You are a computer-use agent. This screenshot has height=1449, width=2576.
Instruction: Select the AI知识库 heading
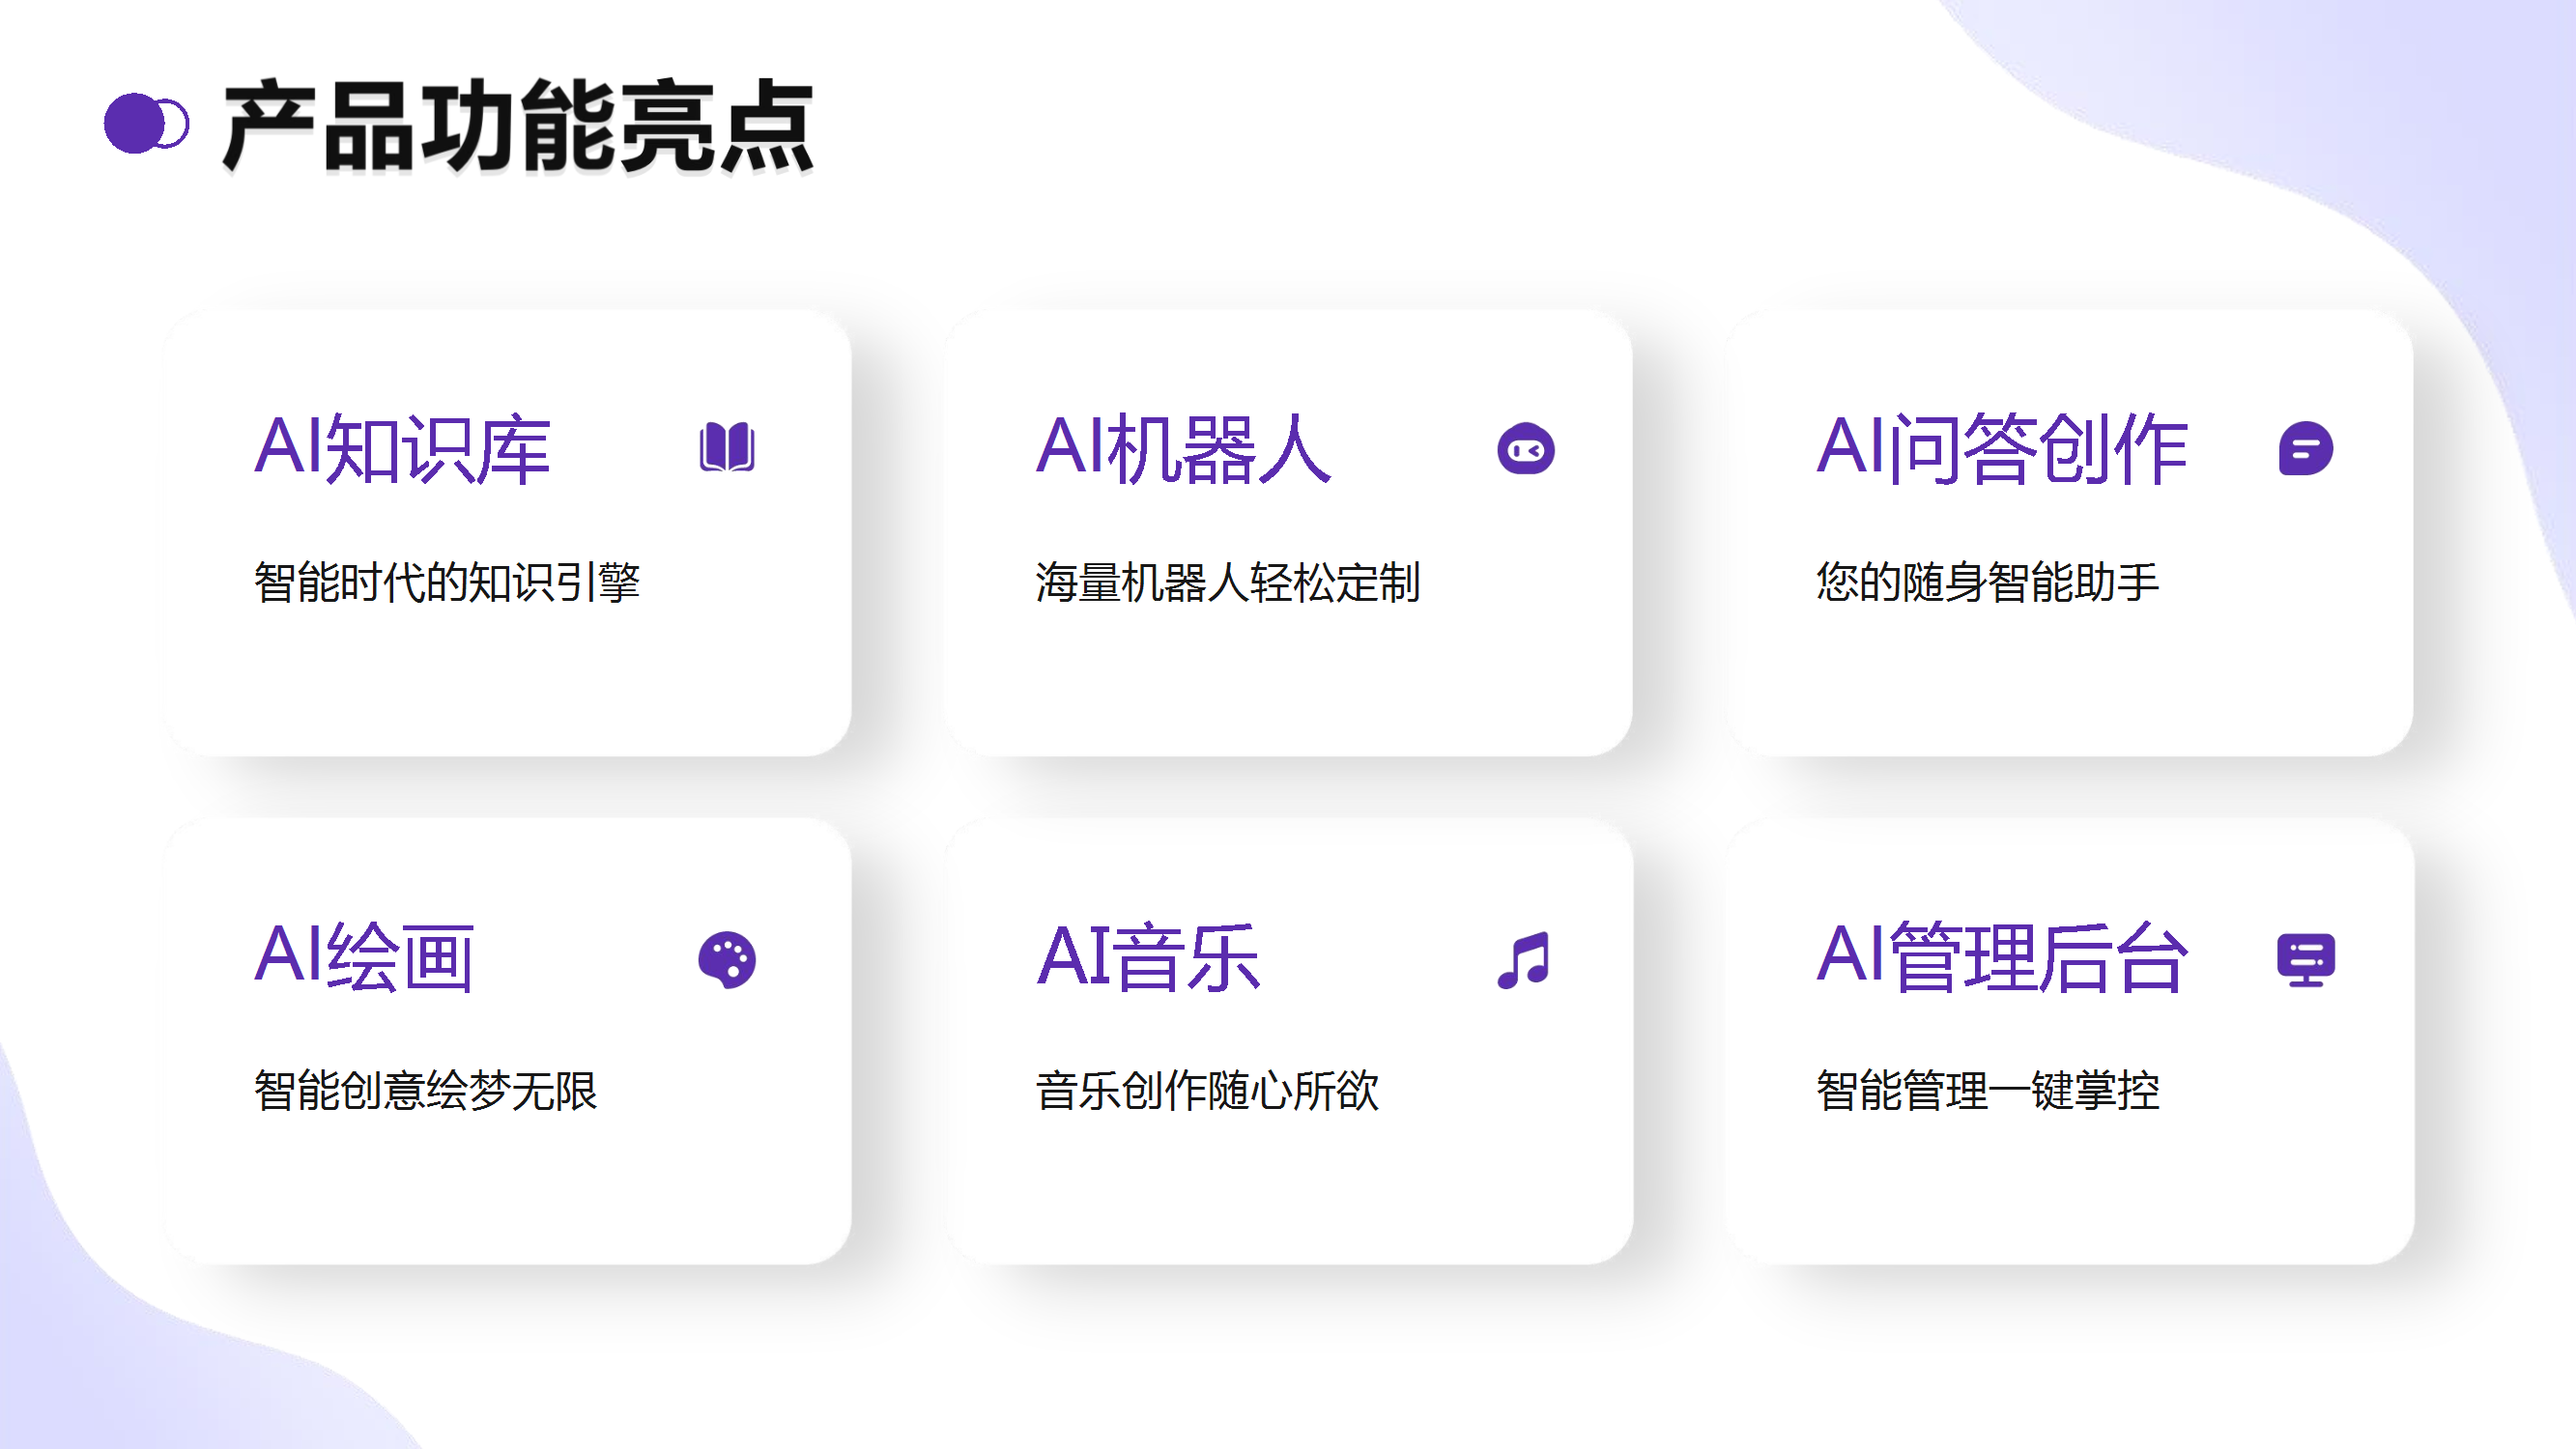(402, 449)
